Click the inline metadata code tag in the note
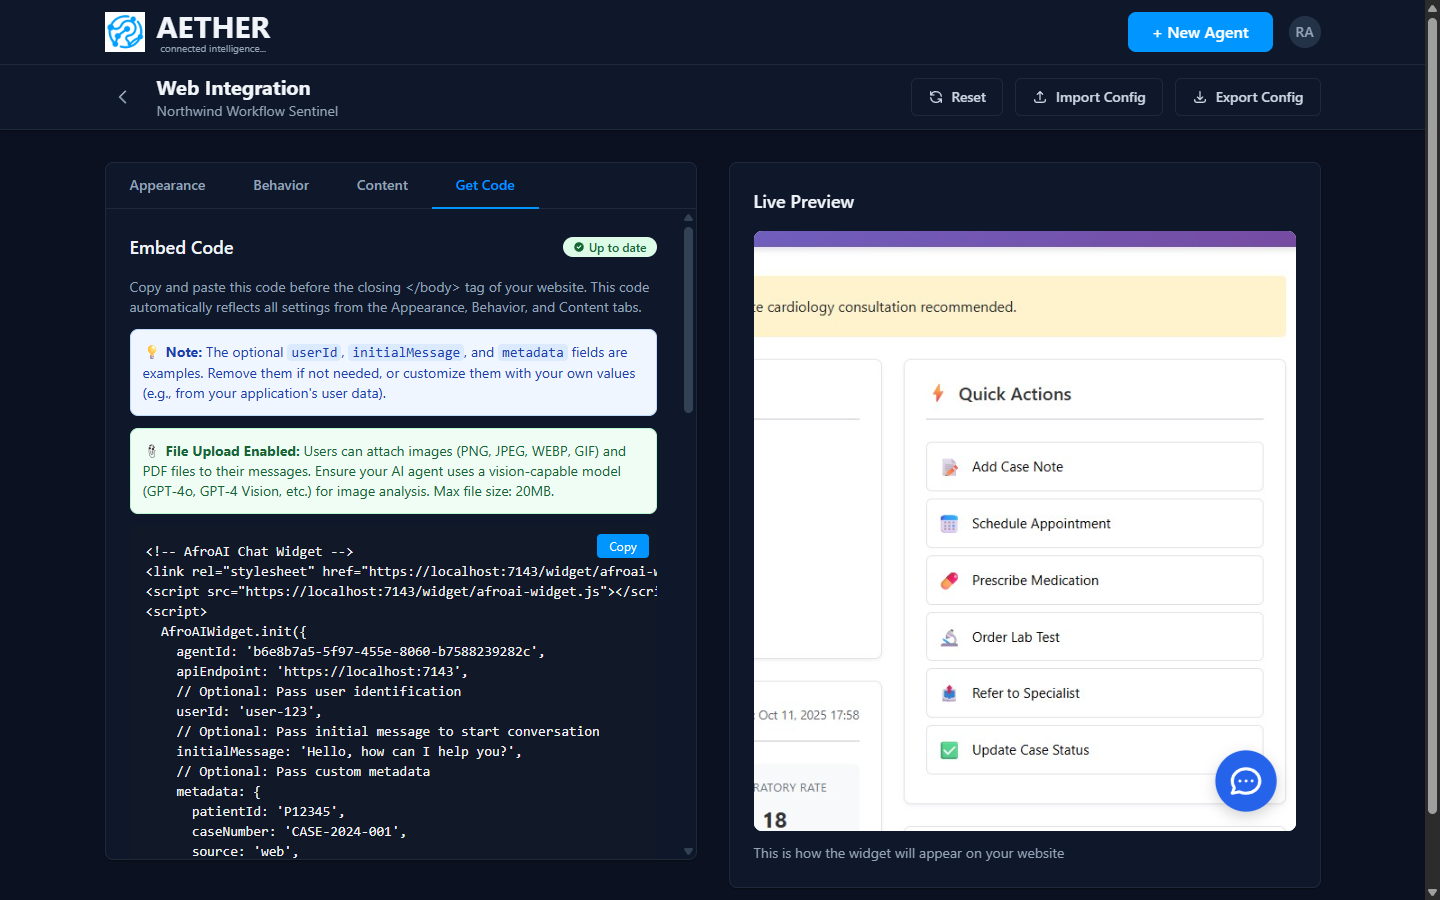Image resolution: width=1440 pixels, height=900 pixels. point(532,353)
